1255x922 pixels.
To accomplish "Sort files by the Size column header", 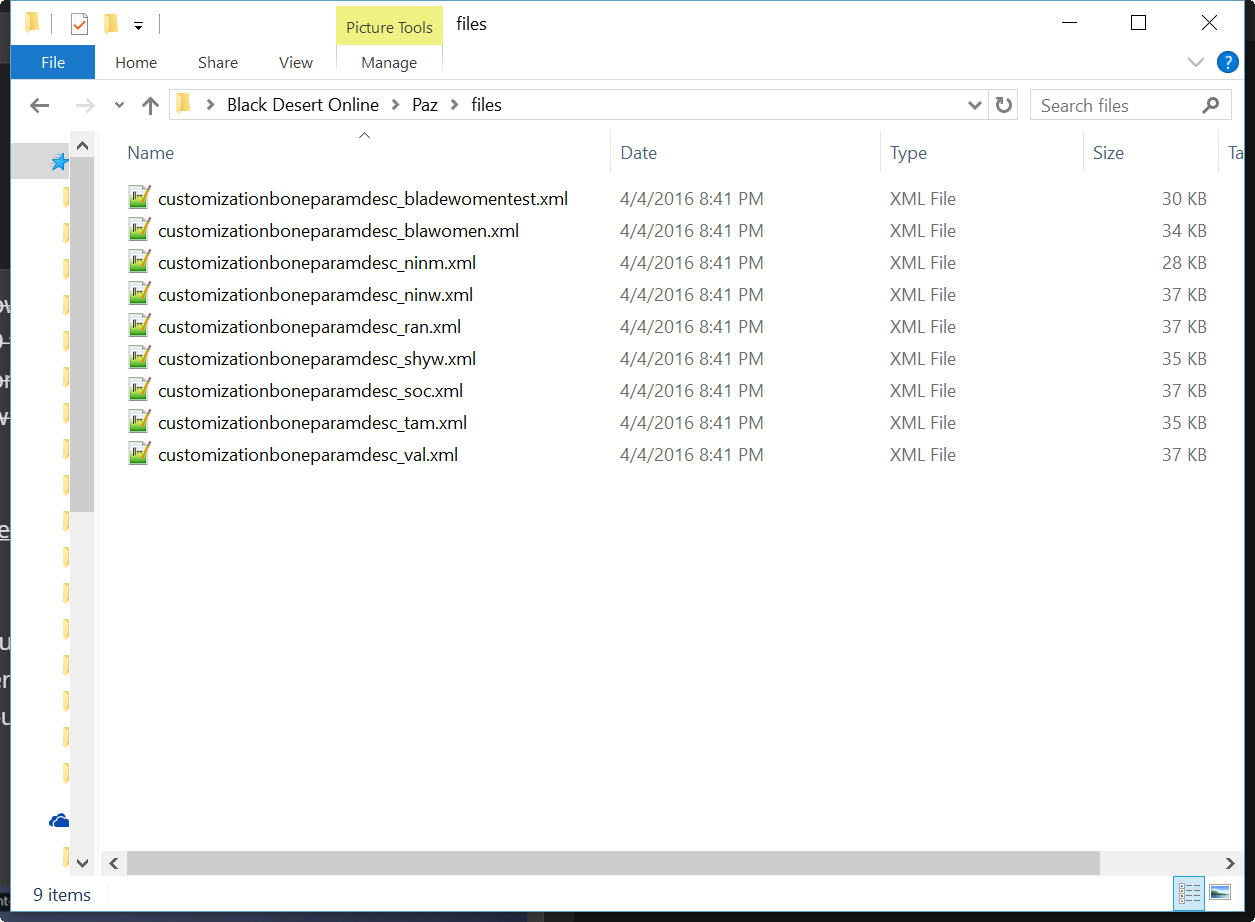I will pos(1108,153).
